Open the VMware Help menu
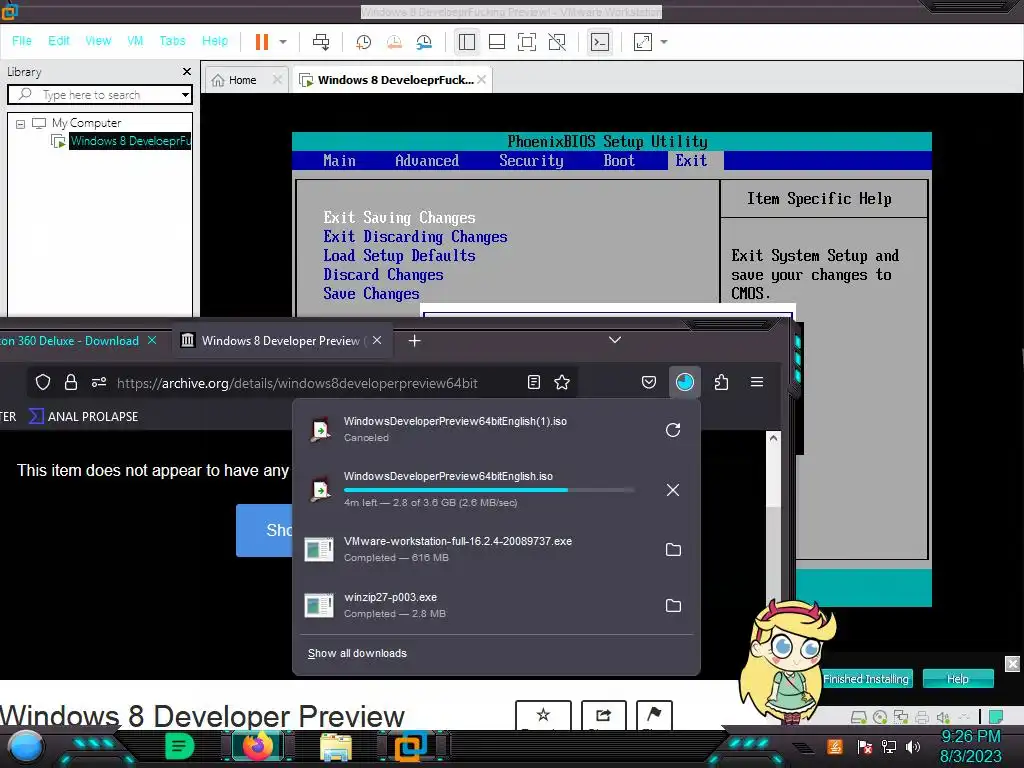Image resolution: width=1024 pixels, height=768 pixels. pos(215,40)
